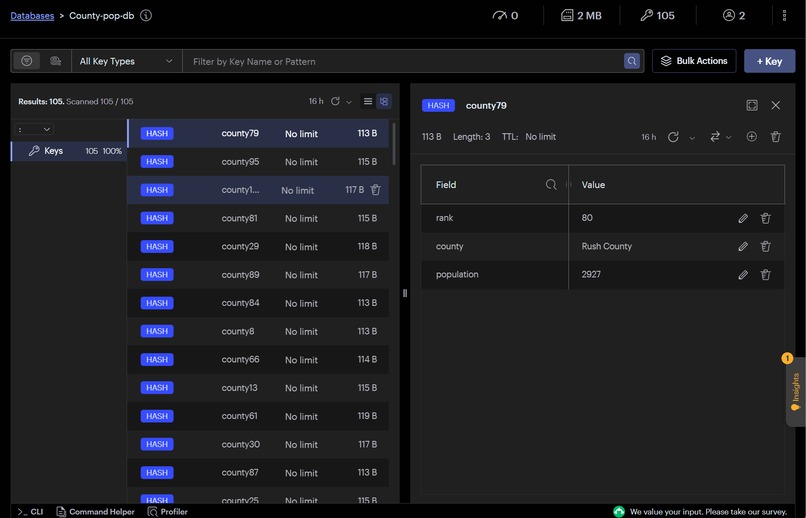Click the value formatter swap icon
This screenshot has height=518, width=806.
[x=715, y=137]
